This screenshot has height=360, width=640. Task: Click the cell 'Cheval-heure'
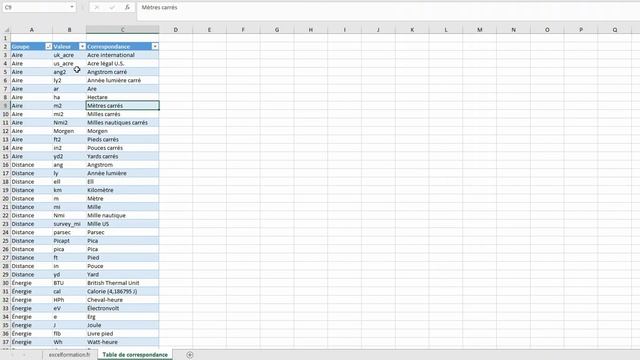(122, 300)
